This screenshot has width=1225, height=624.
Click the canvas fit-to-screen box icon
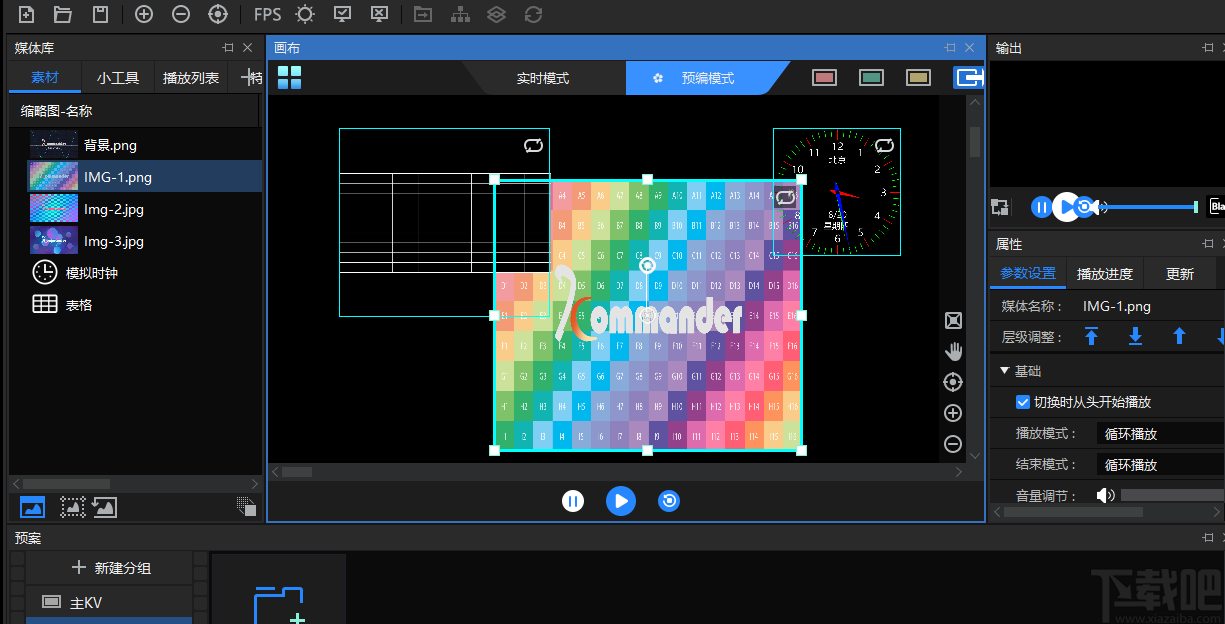[953, 320]
